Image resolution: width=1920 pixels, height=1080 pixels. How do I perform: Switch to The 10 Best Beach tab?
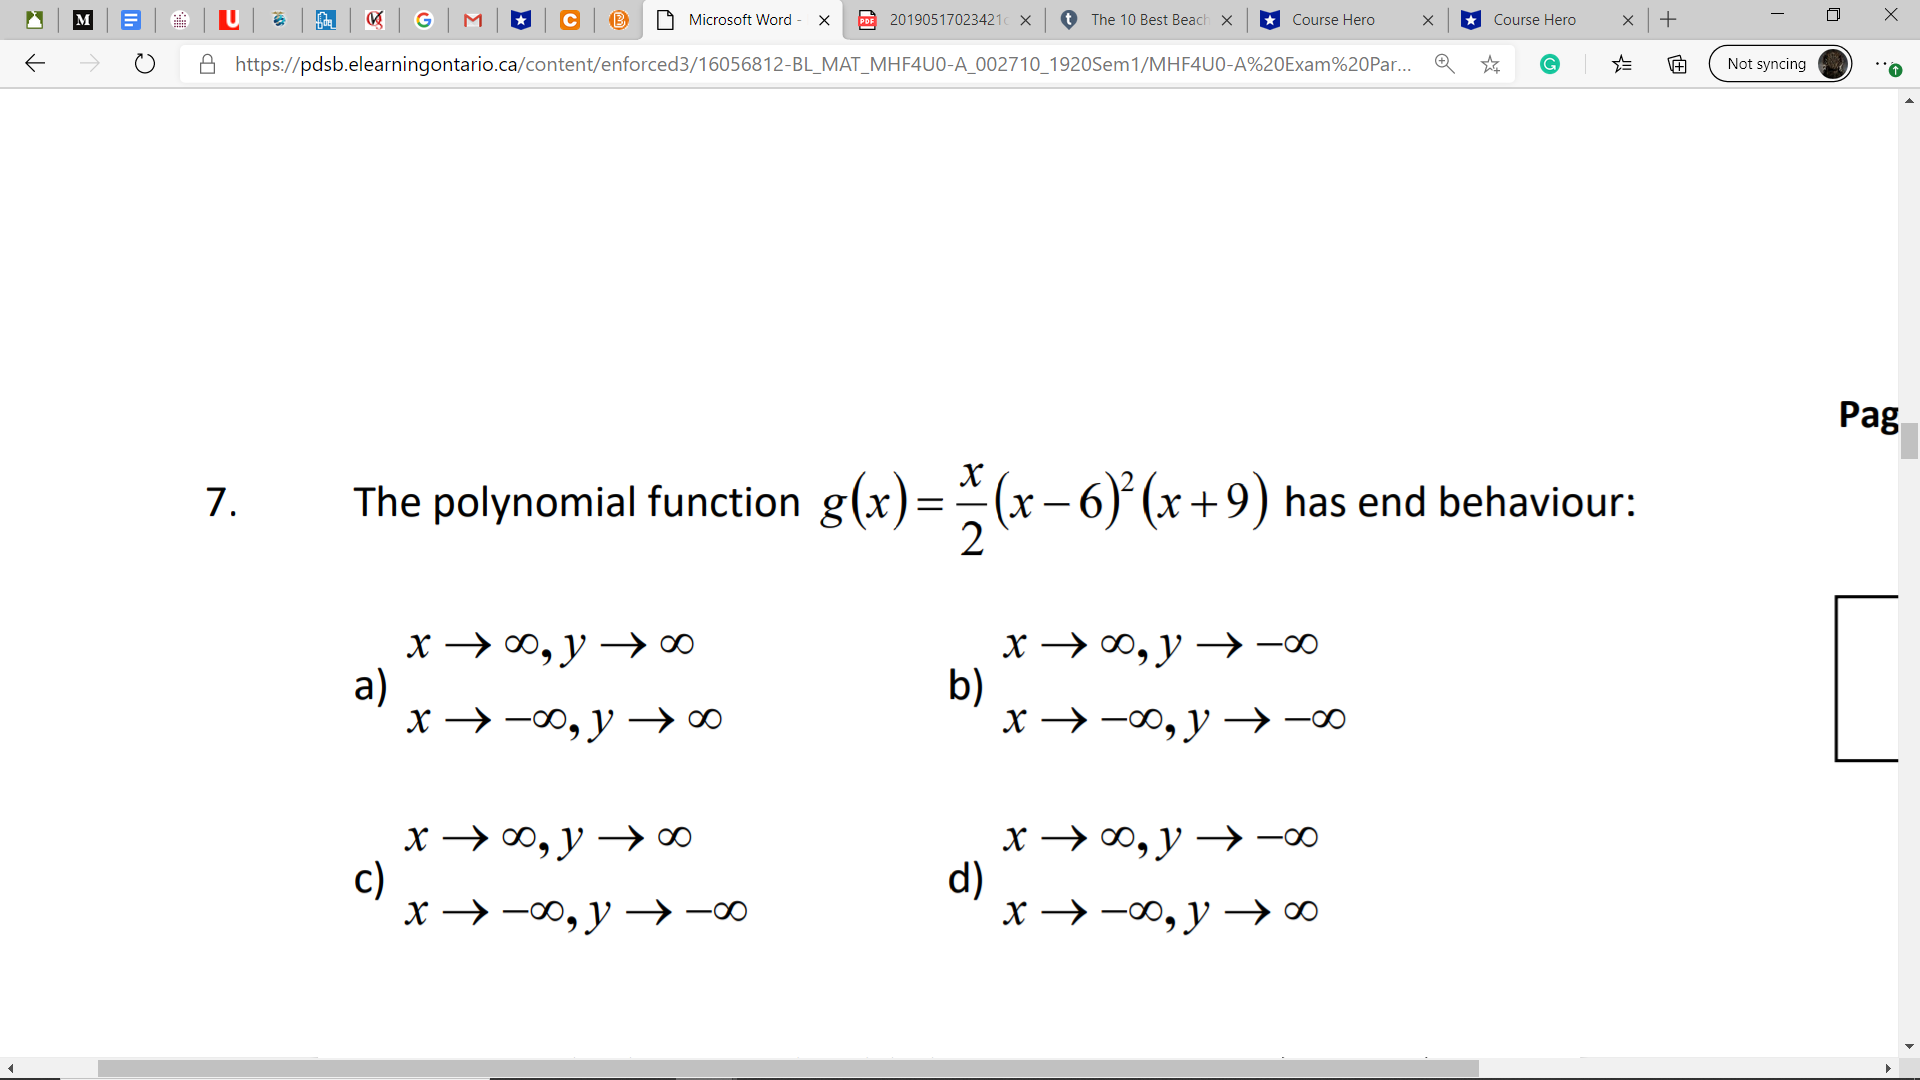(x=1145, y=19)
